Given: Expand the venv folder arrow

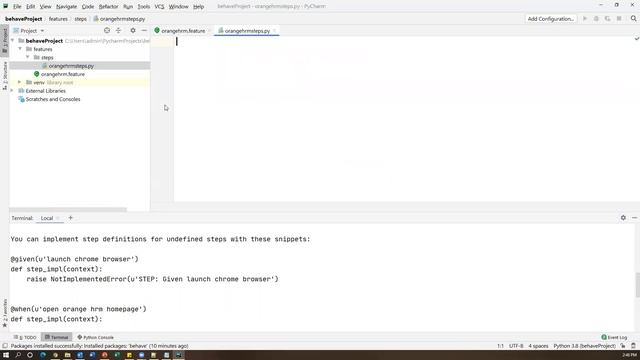Looking at the screenshot, I should [20, 82].
